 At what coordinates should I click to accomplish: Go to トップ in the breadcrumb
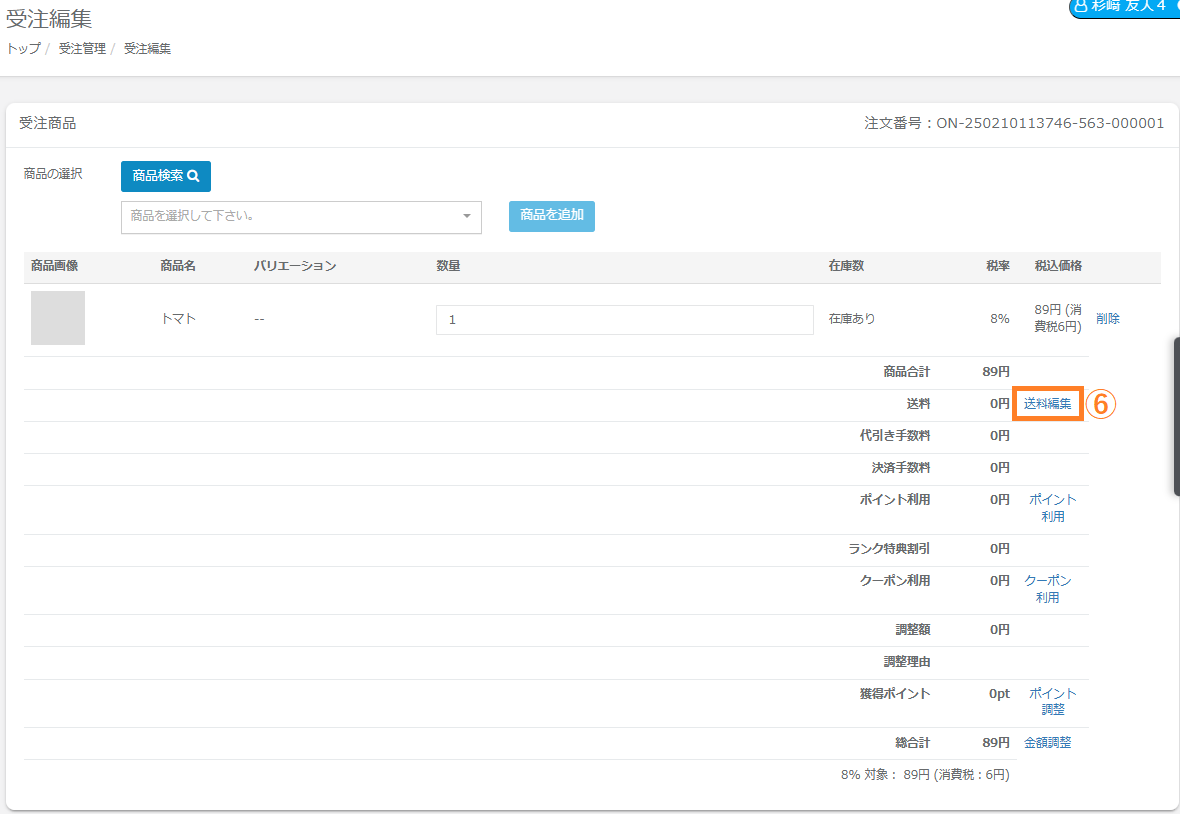[x=23, y=48]
